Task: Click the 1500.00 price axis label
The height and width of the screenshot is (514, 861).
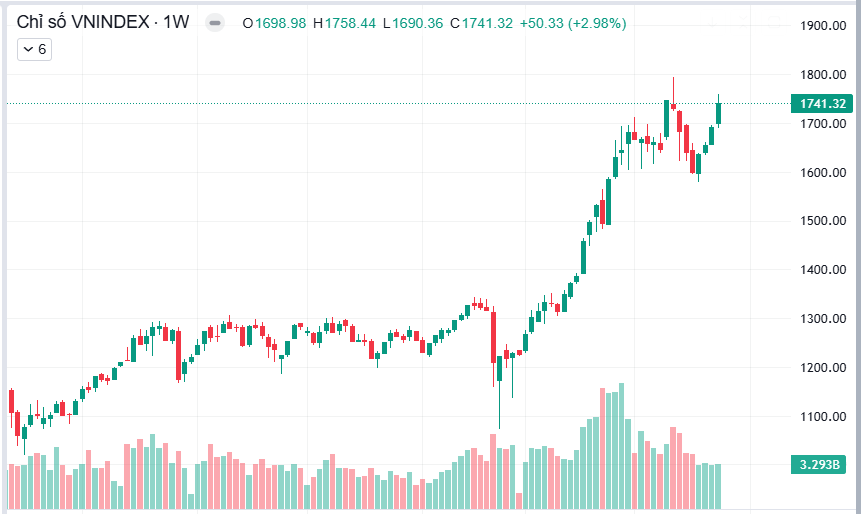Action: coord(823,221)
